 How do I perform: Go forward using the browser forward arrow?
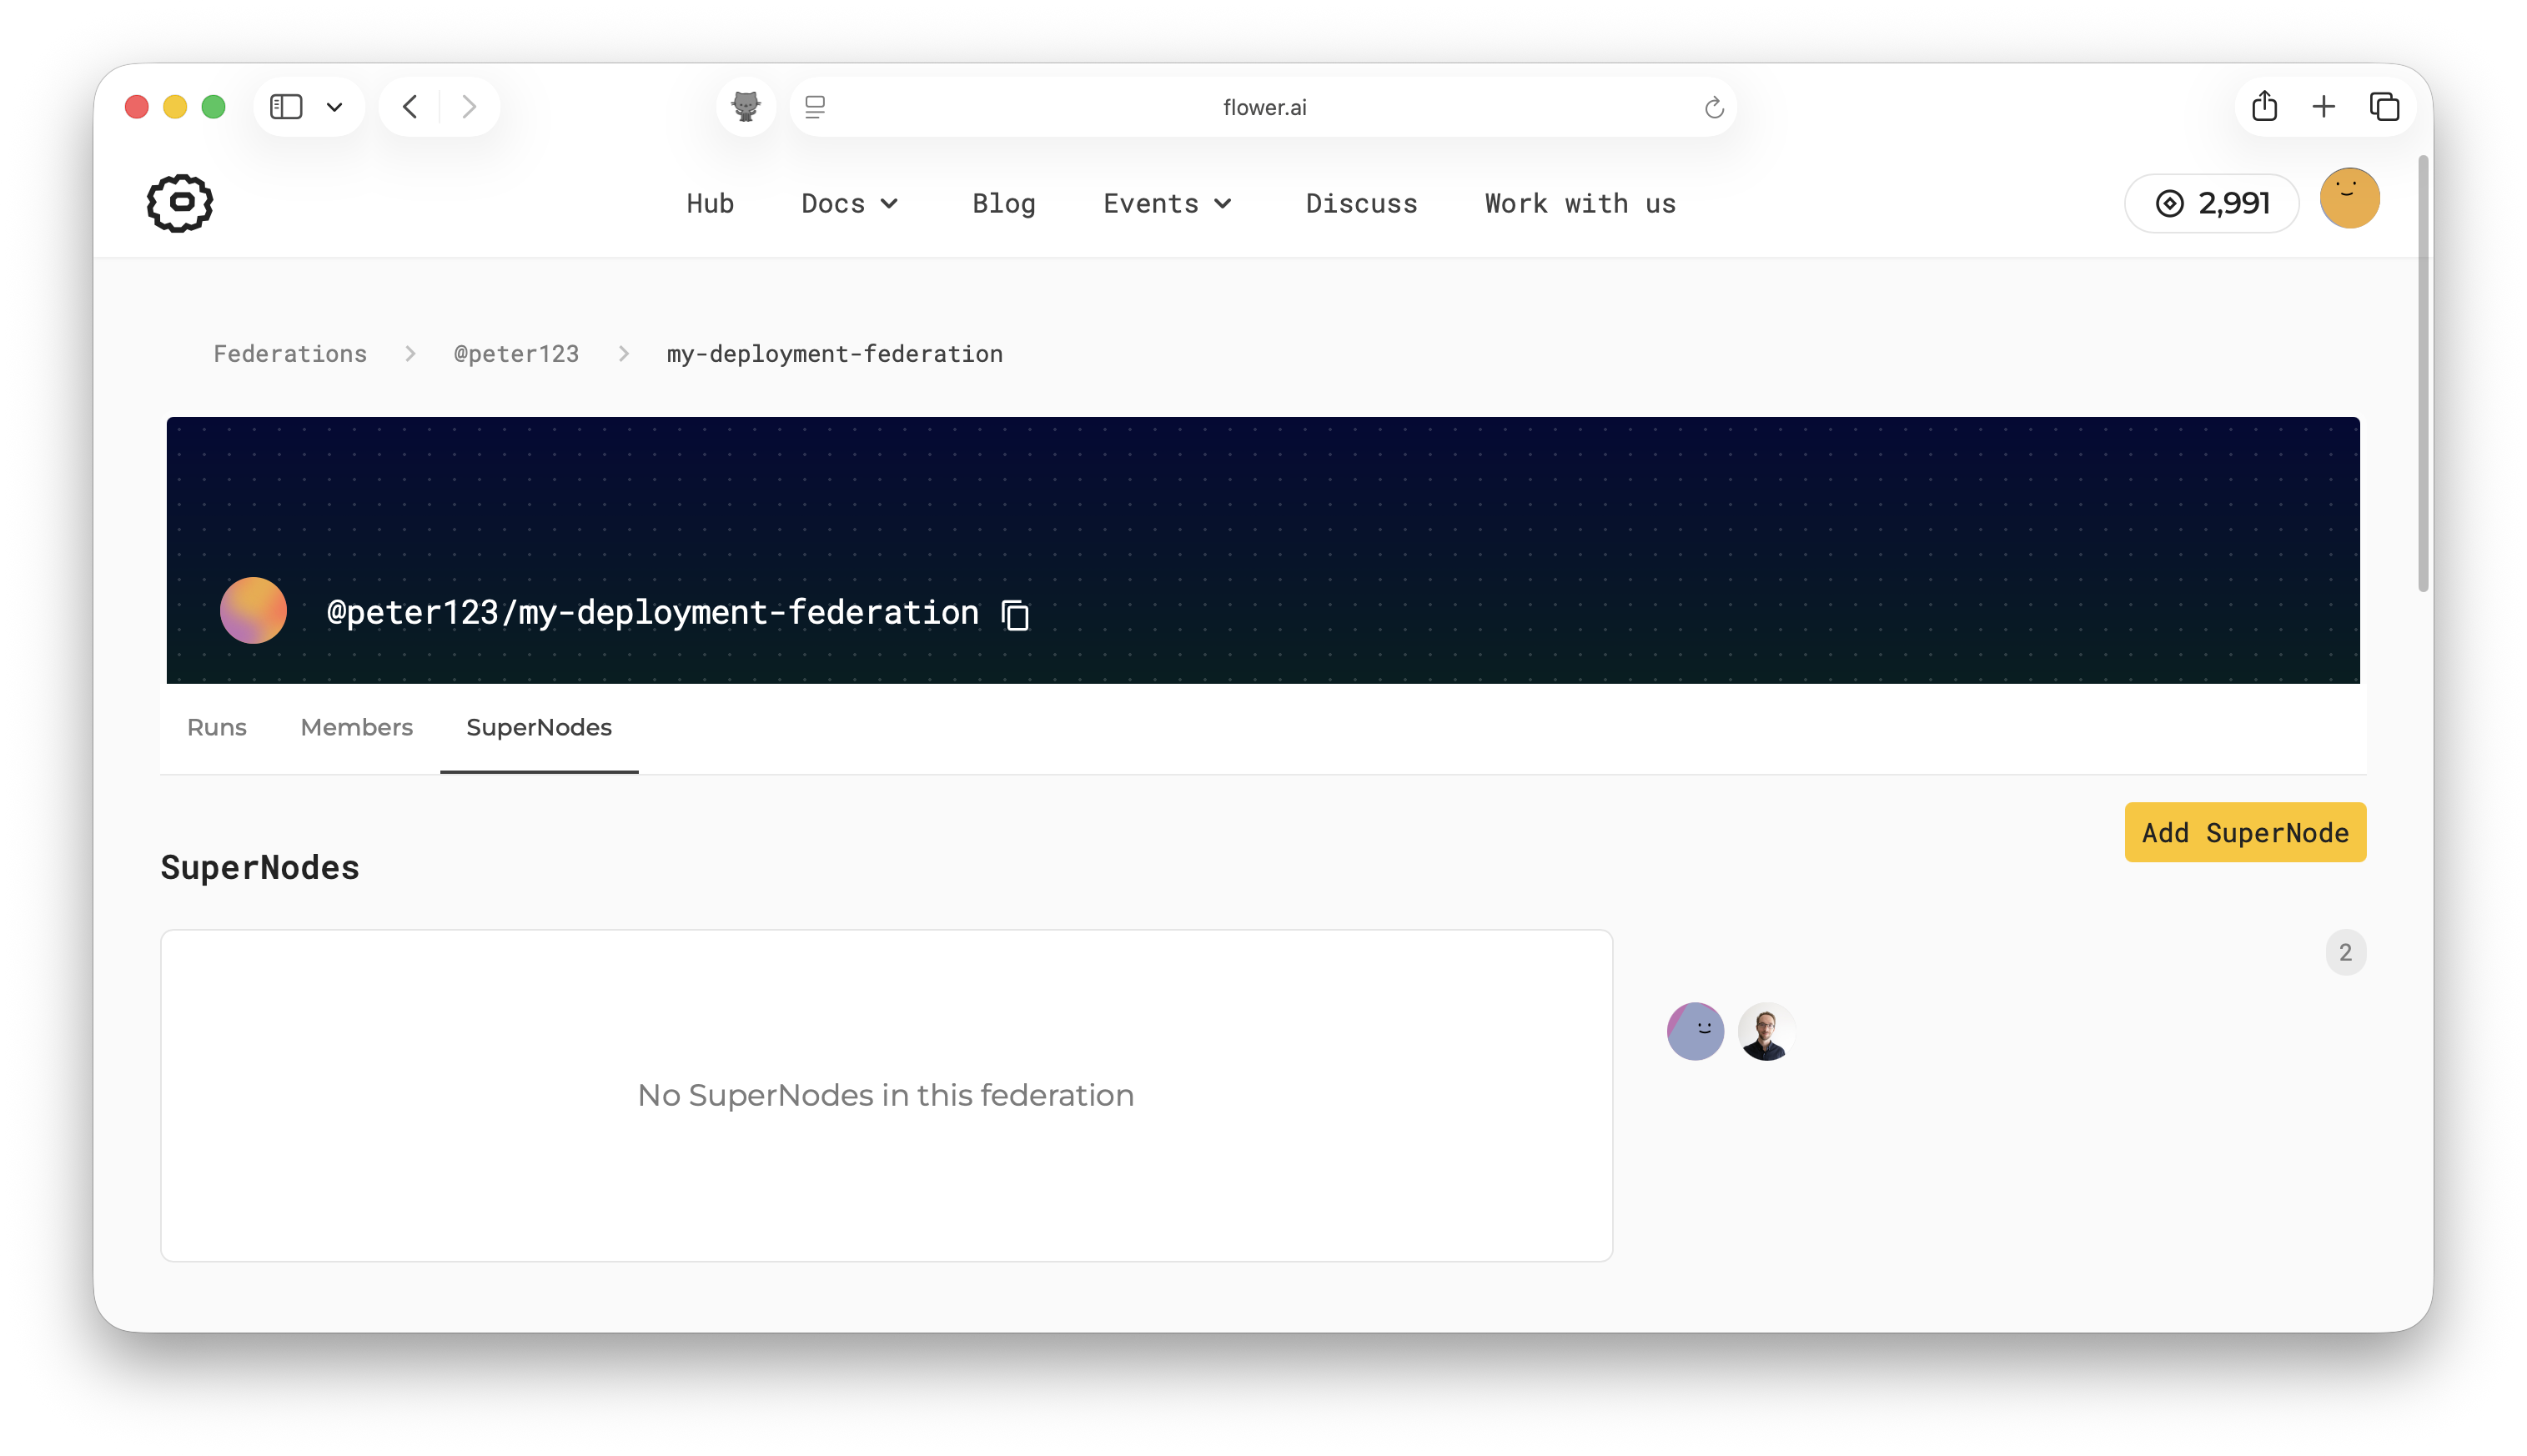[x=468, y=106]
